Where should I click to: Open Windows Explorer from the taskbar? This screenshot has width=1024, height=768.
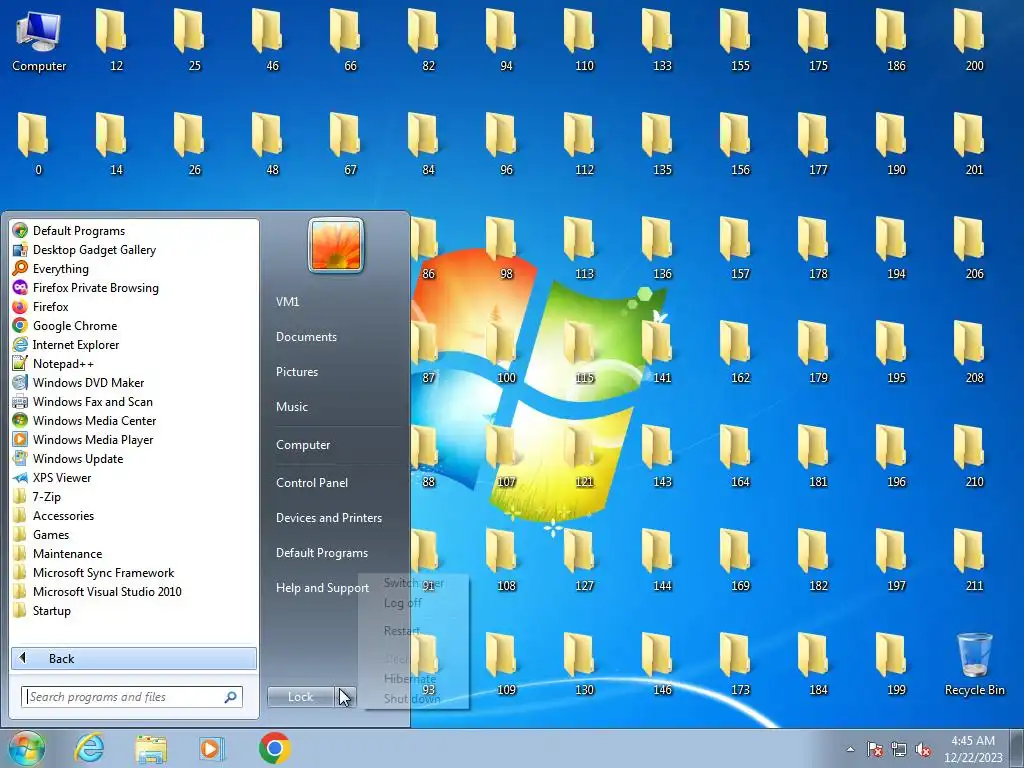click(151, 748)
